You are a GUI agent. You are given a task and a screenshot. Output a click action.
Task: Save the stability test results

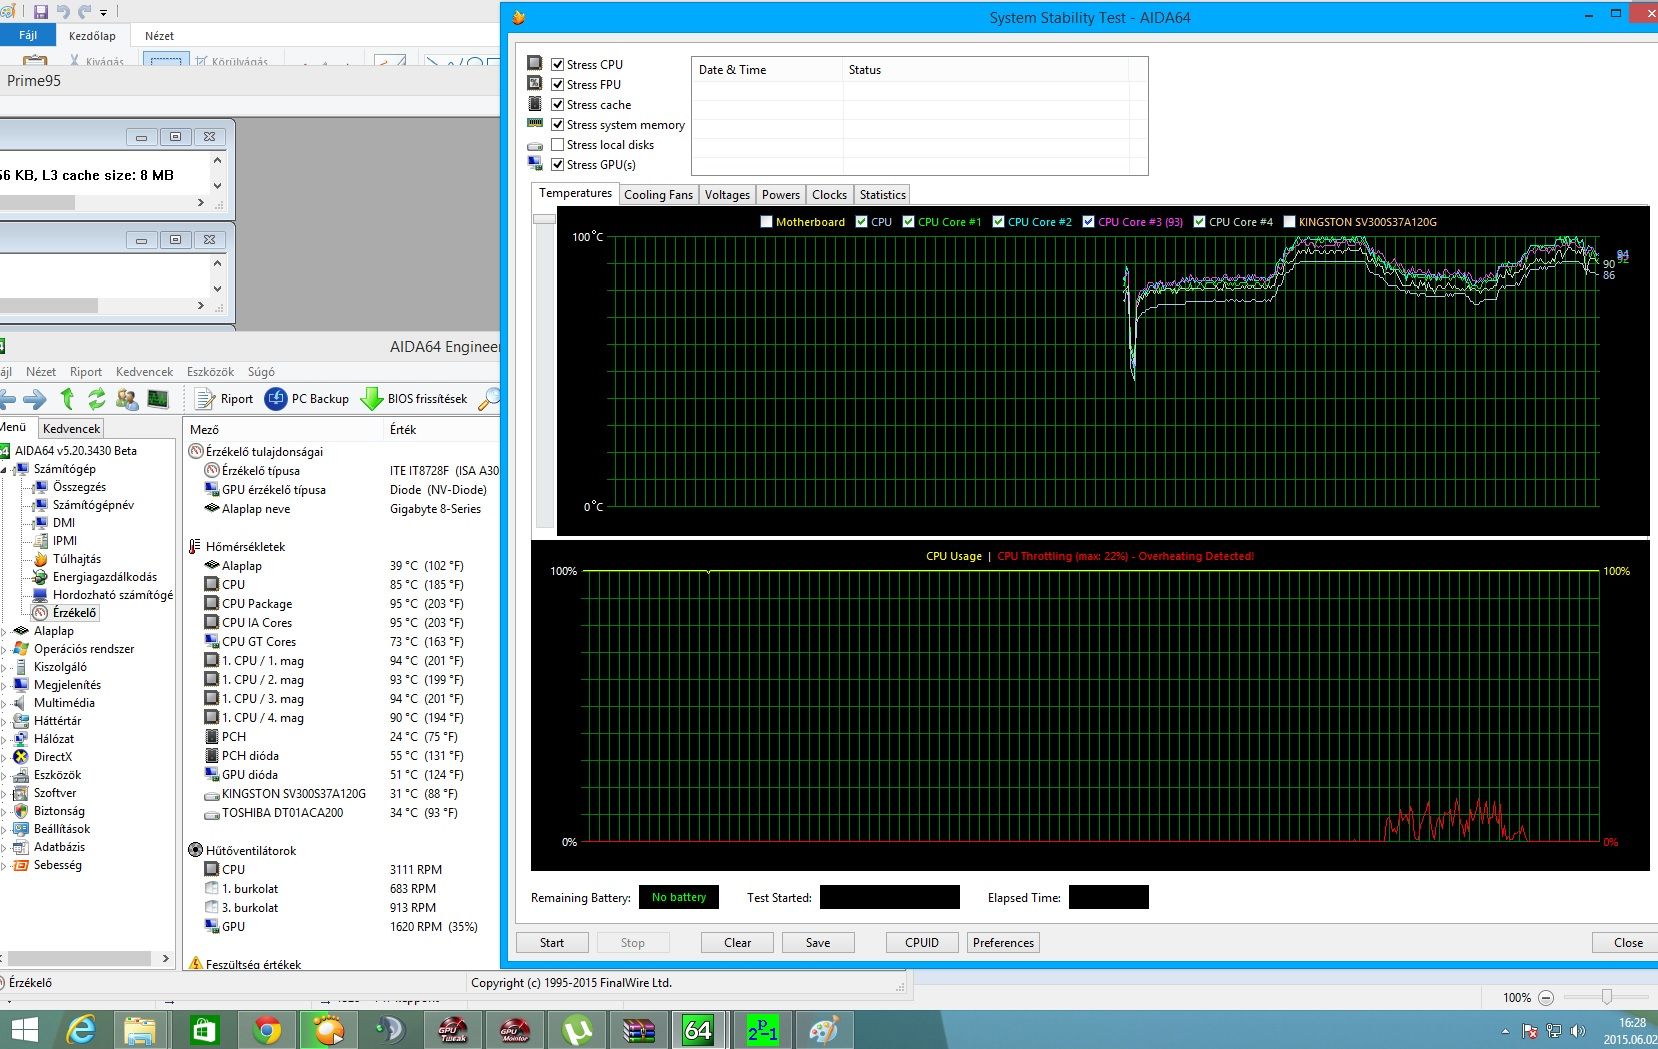[x=818, y=943]
